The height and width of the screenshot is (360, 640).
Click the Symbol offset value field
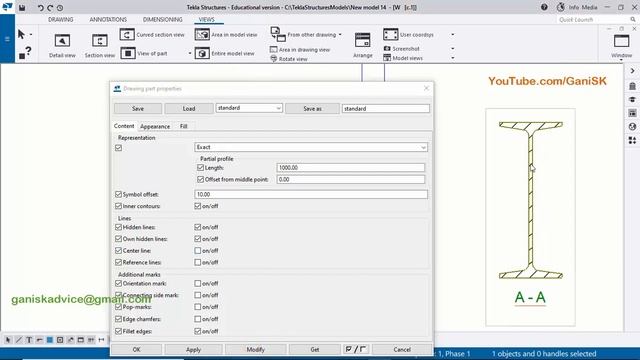tap(311, 194)
